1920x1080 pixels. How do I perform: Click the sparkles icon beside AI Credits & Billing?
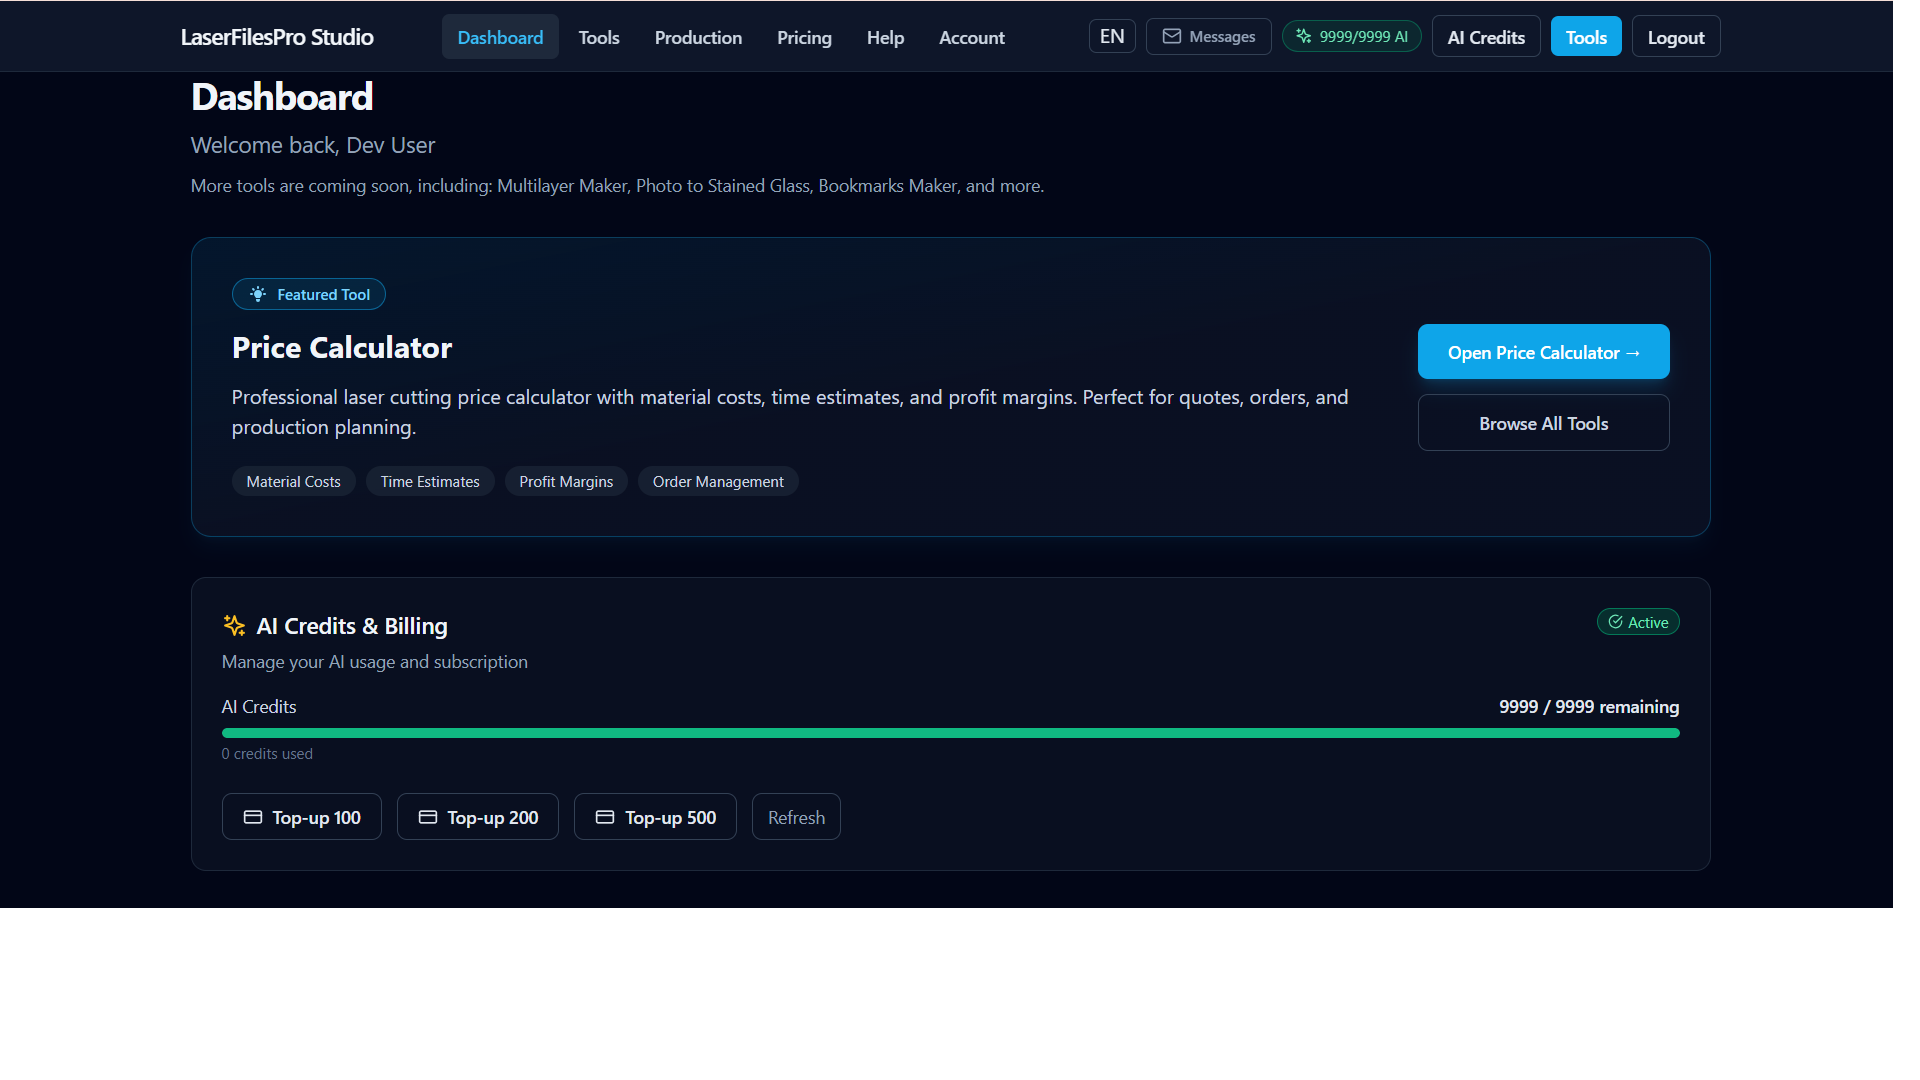(234, 626)
